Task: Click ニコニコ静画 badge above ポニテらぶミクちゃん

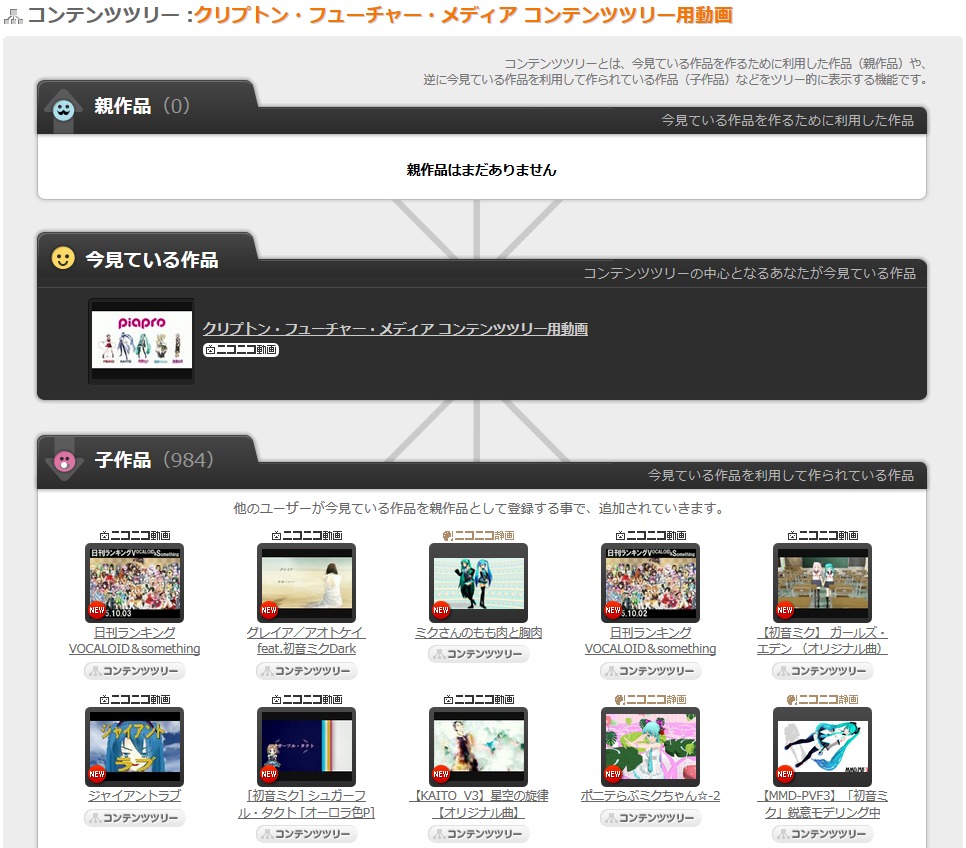Action: point(650,699)
